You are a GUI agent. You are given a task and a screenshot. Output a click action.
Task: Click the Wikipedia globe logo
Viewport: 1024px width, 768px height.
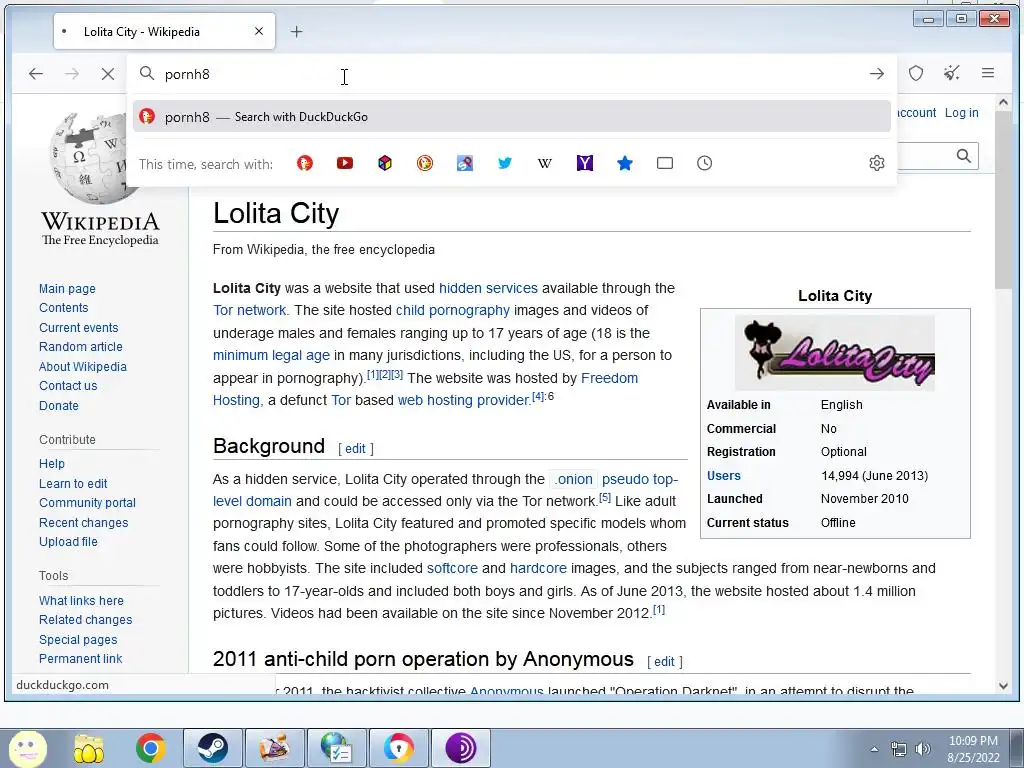point(90,159)
